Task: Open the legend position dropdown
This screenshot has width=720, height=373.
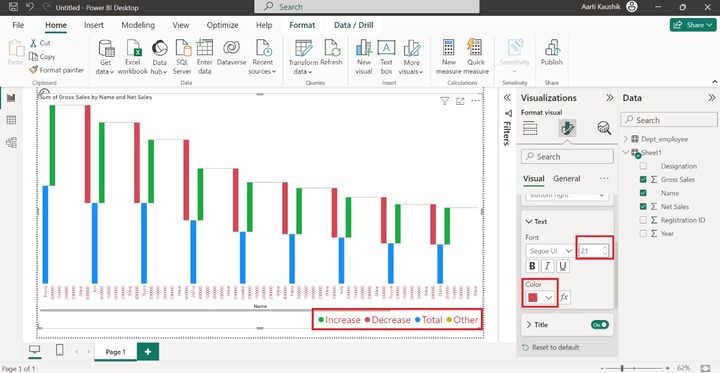Action: [567, 195]
